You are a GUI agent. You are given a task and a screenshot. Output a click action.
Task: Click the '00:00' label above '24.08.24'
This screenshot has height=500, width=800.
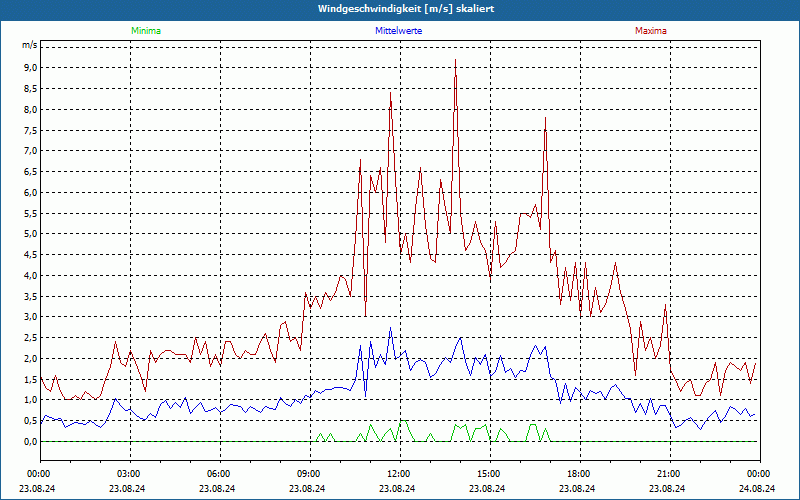coord(760,474)
